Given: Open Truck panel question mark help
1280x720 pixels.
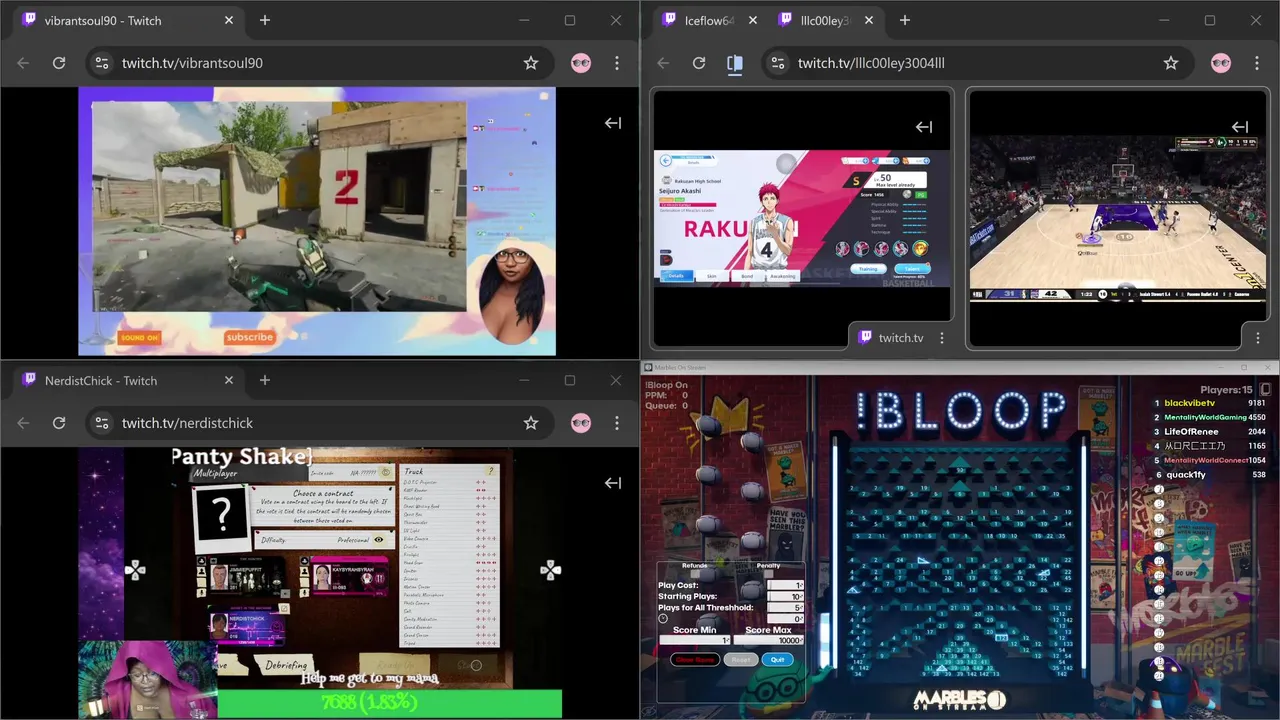Looking at the screenshot, I should (490, 471).
